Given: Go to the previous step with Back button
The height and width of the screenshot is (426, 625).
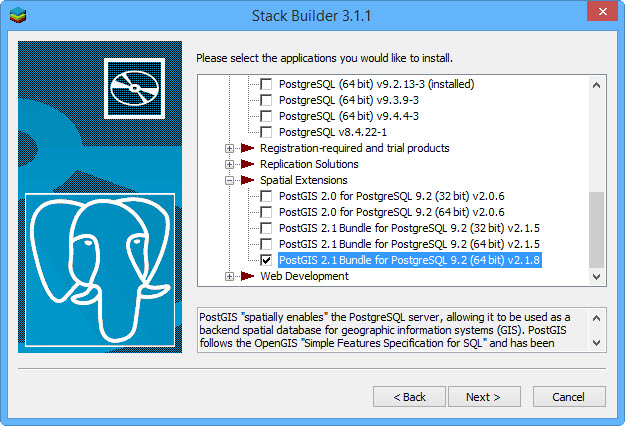Looking at the screenshot, I should point(409,397).
